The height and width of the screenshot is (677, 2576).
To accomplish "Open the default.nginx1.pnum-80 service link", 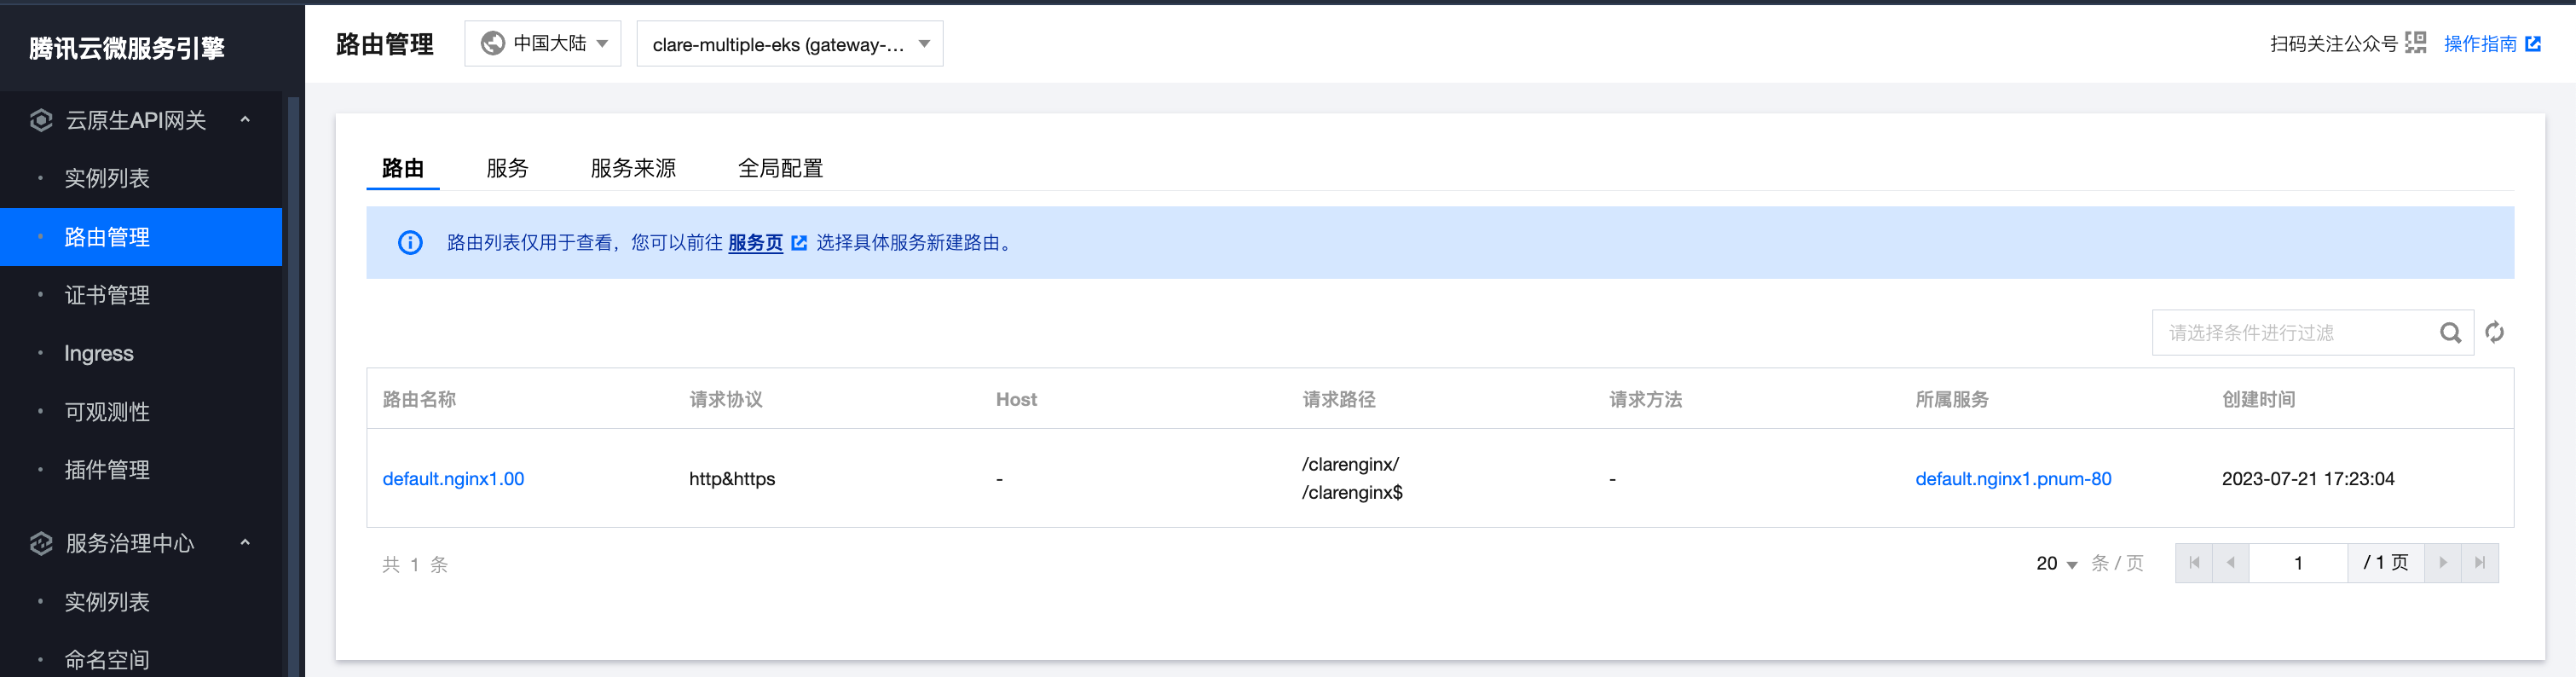I will (x=2013, y=479).
